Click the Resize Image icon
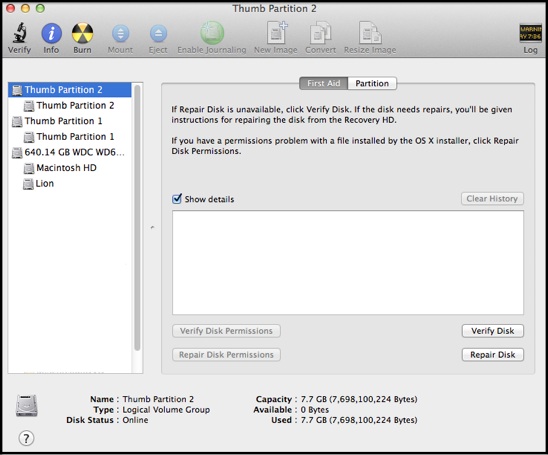 coord(370,33)
